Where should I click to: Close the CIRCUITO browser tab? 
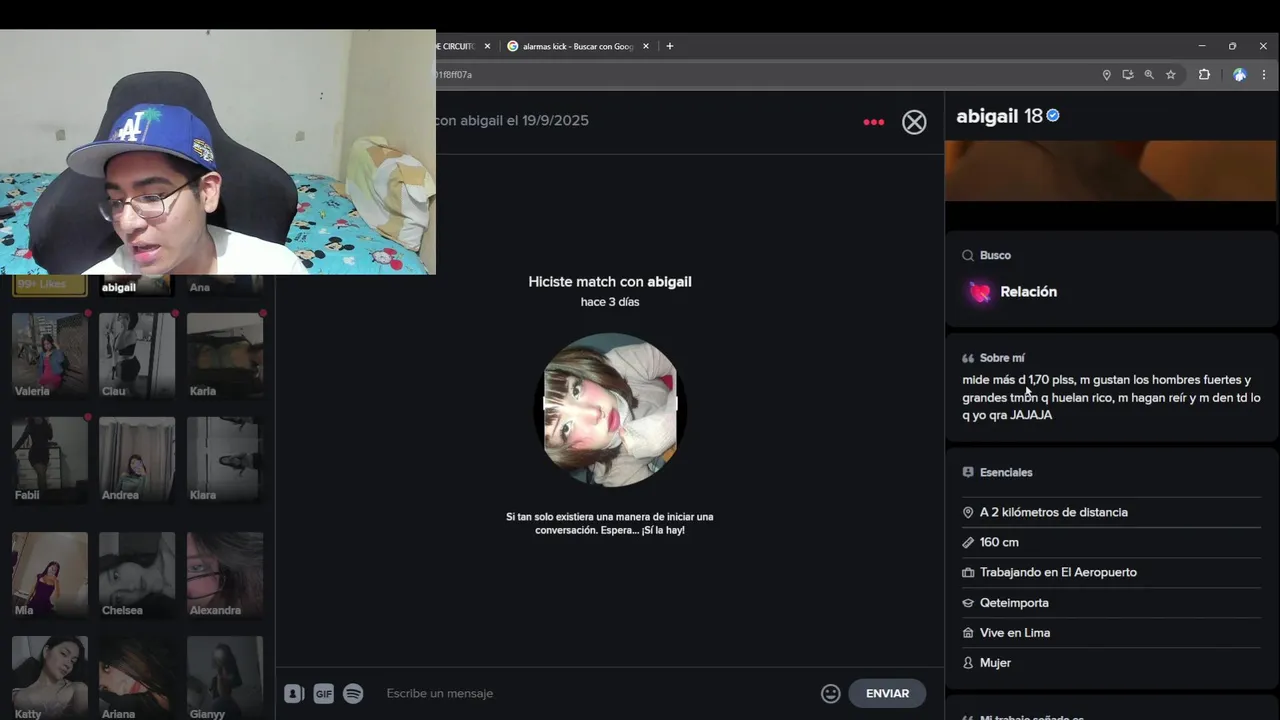[488, 46]
